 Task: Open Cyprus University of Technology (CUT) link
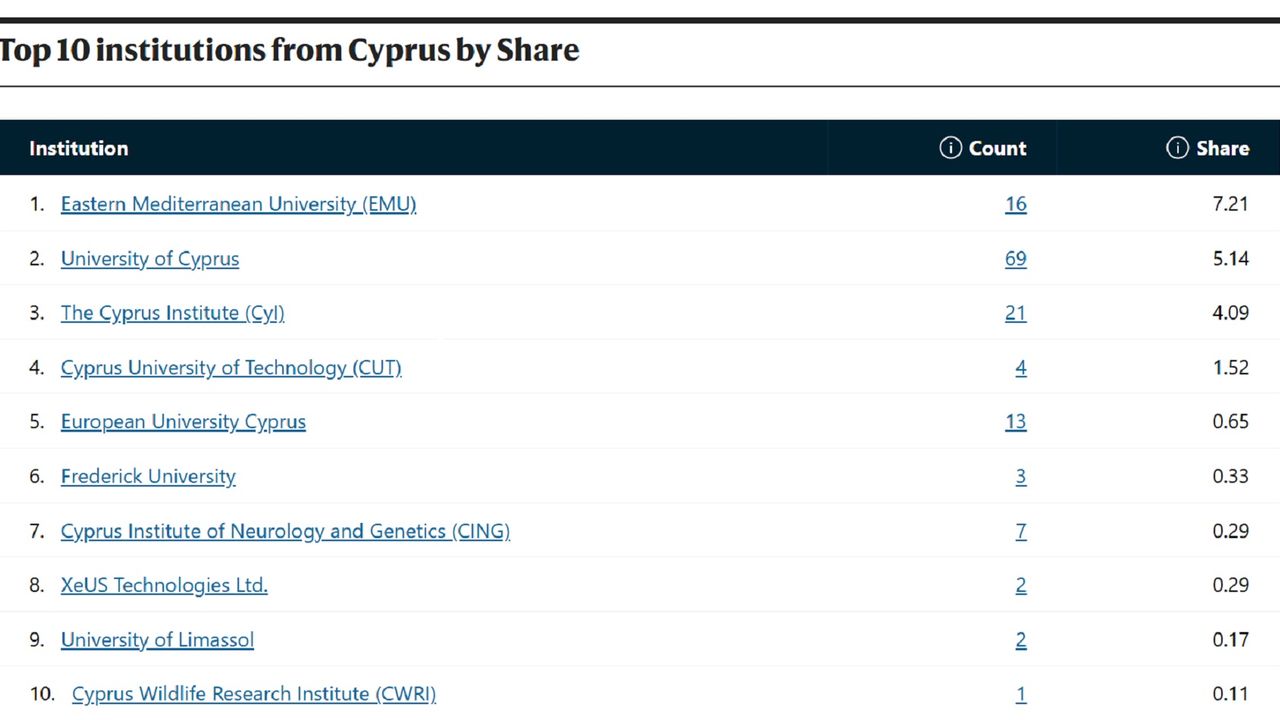231,367
